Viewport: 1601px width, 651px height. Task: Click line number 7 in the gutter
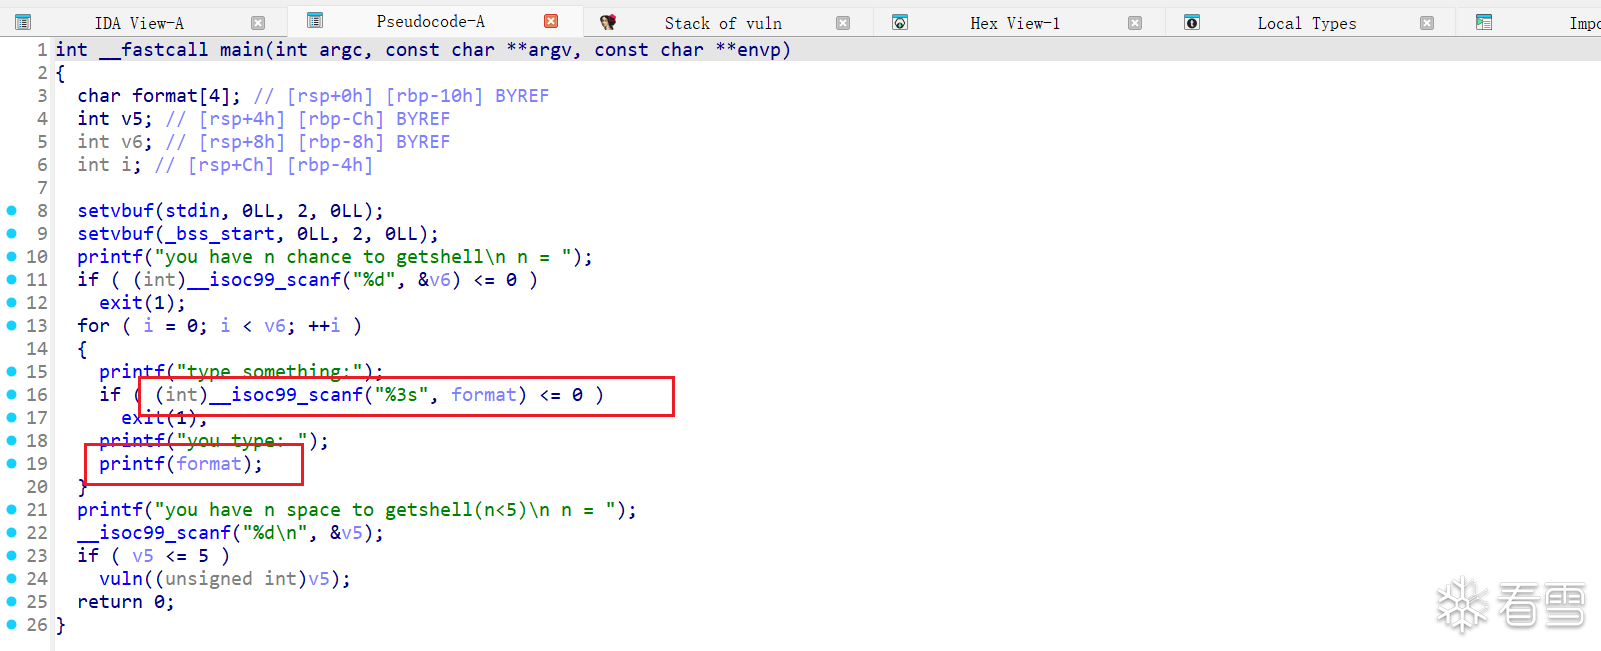(x=42, y=188)
